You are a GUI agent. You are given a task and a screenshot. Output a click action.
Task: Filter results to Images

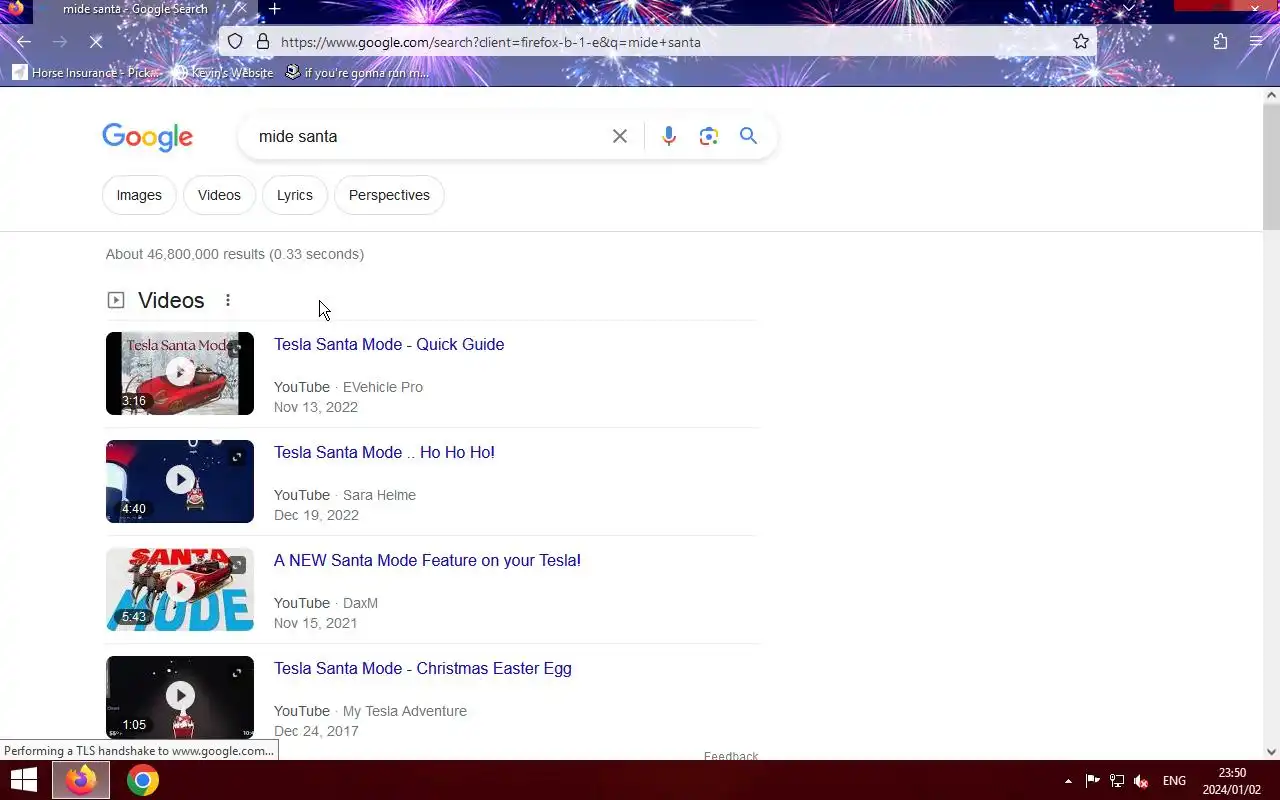tap(139, 195)
